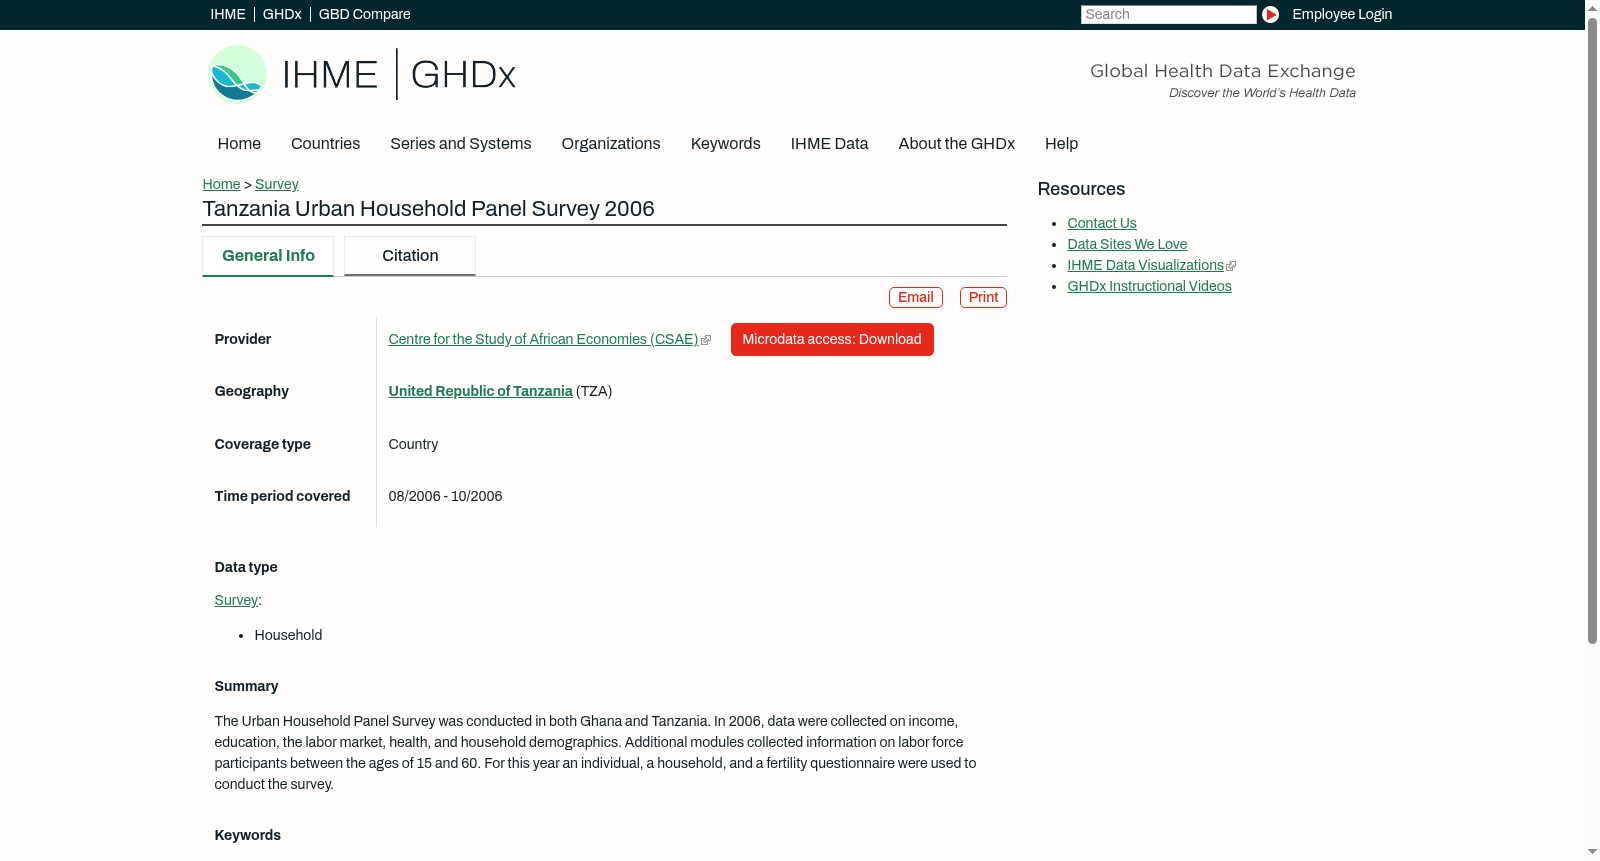
Task: Click the time period value 08/2006 - 10/2006
Action: 445,497
